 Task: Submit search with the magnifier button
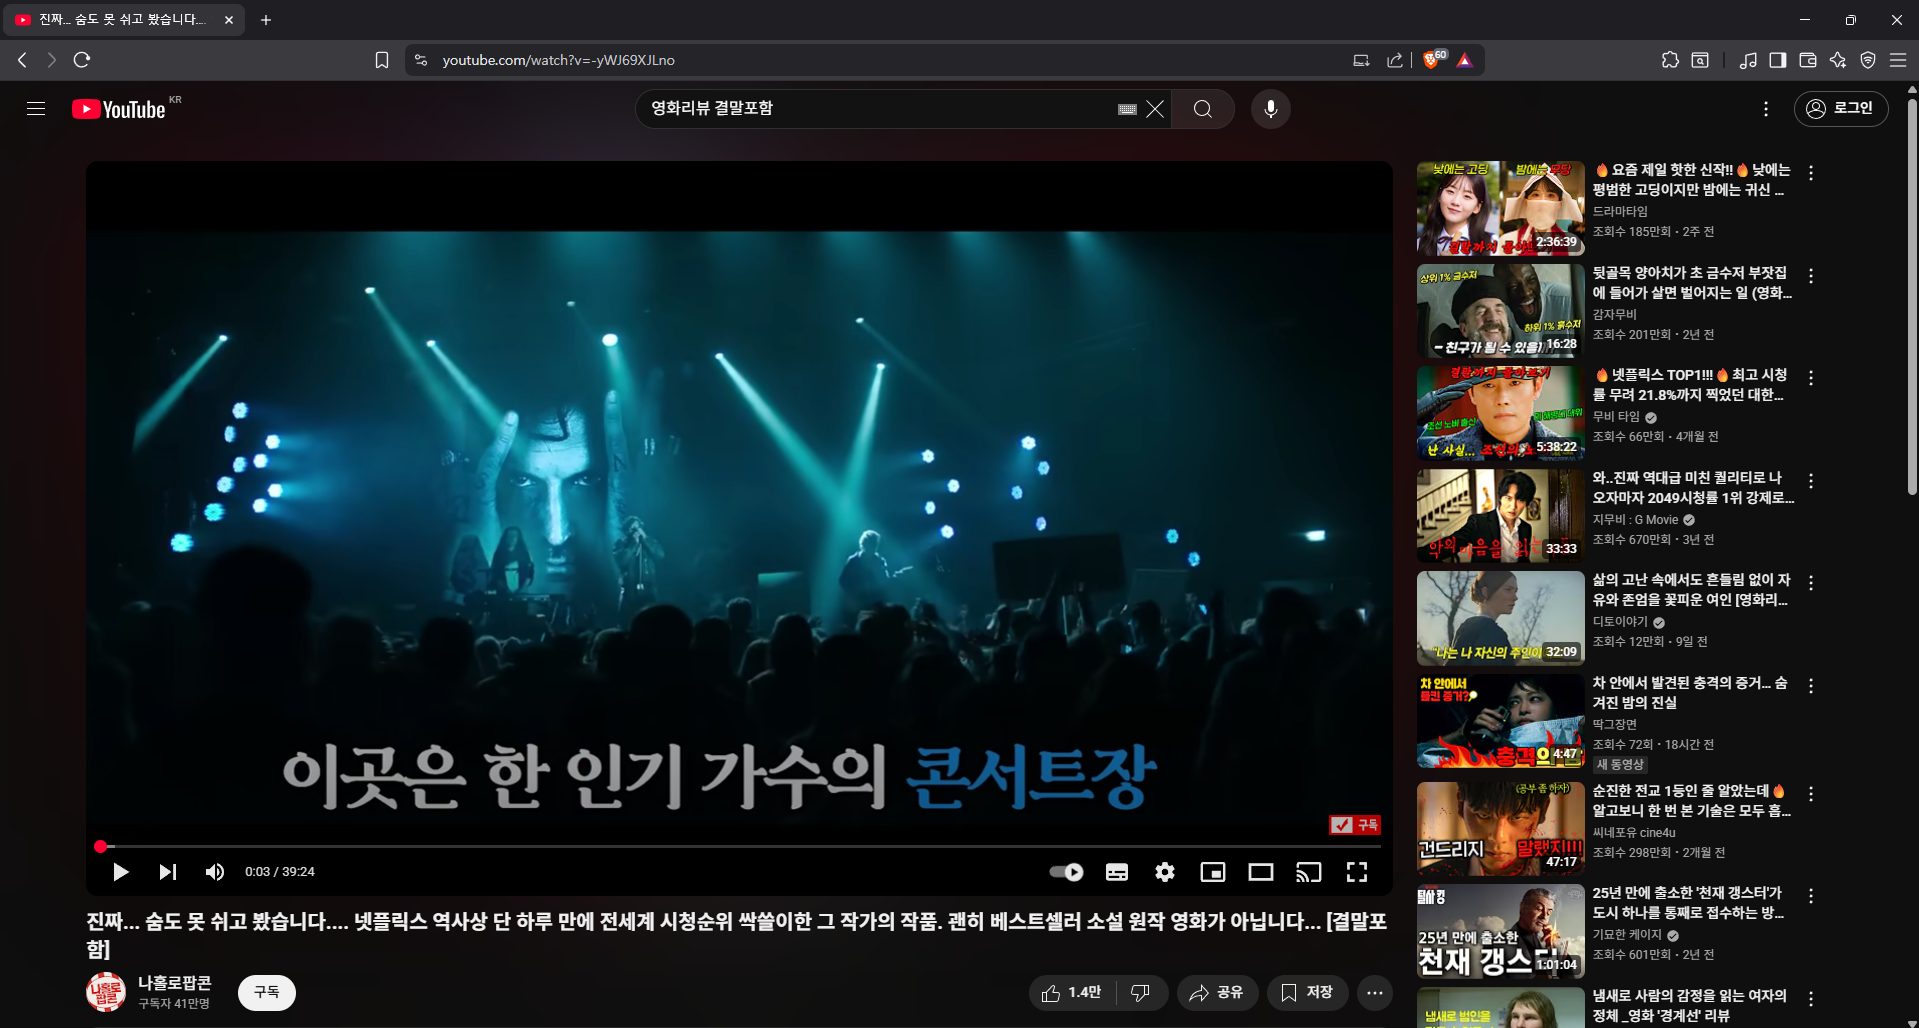(1203, 109)
